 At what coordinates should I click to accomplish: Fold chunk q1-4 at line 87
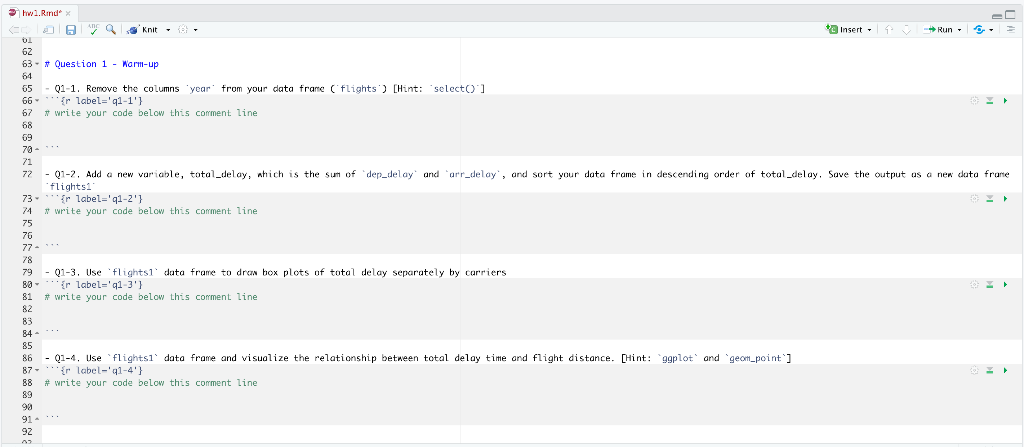(x=35, y=371)
